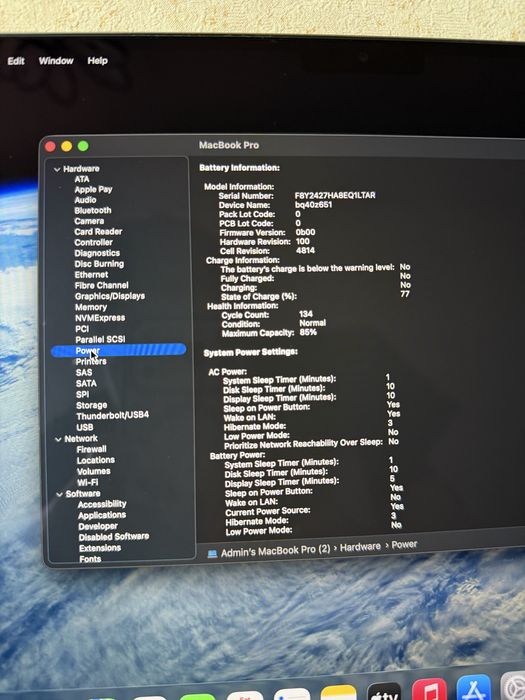This screenshot has width=525, height=700.
Task: Select Applications under Software
Action: click(x=102, y=515)
